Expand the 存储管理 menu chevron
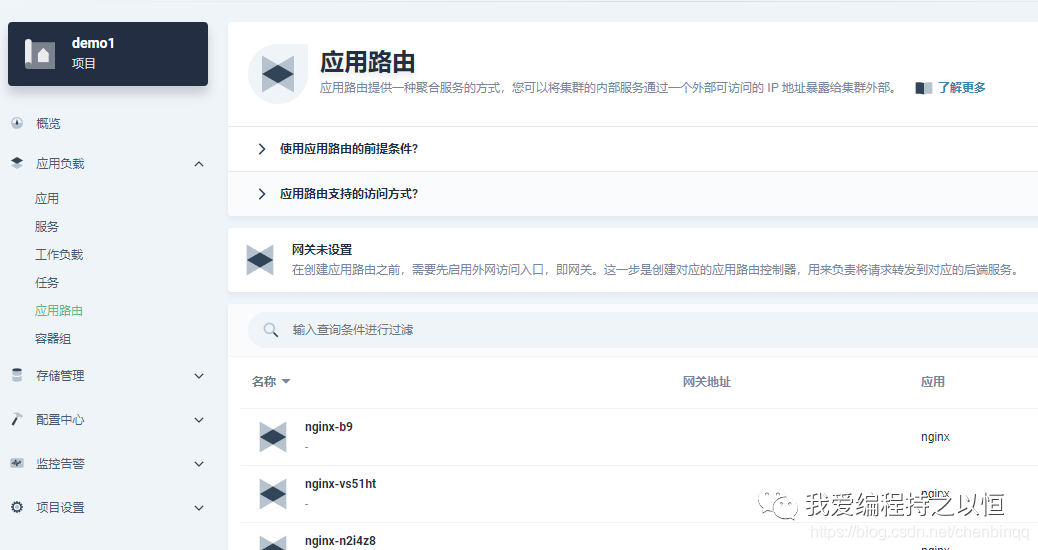This screenshot has width=1038, height=550. (x=199, y=376)
